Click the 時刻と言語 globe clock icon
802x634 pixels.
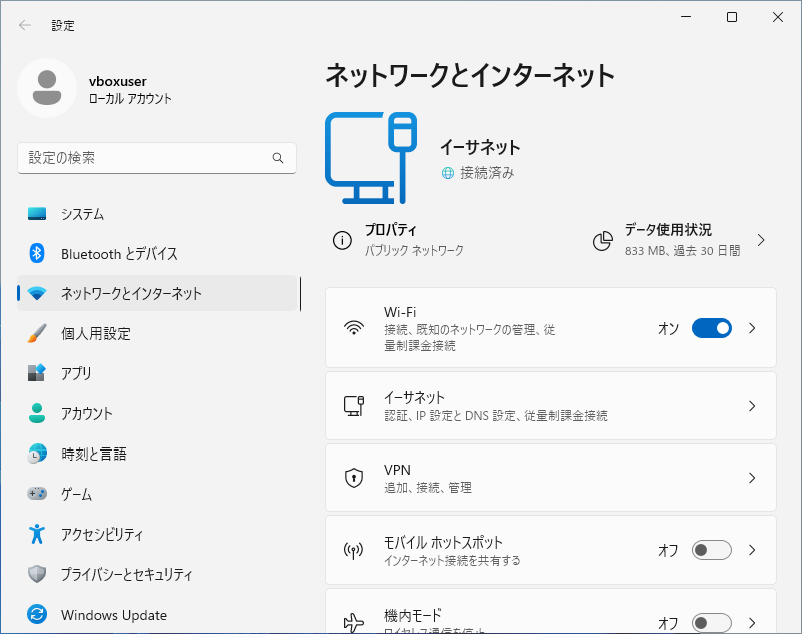[x=37, y=454]
